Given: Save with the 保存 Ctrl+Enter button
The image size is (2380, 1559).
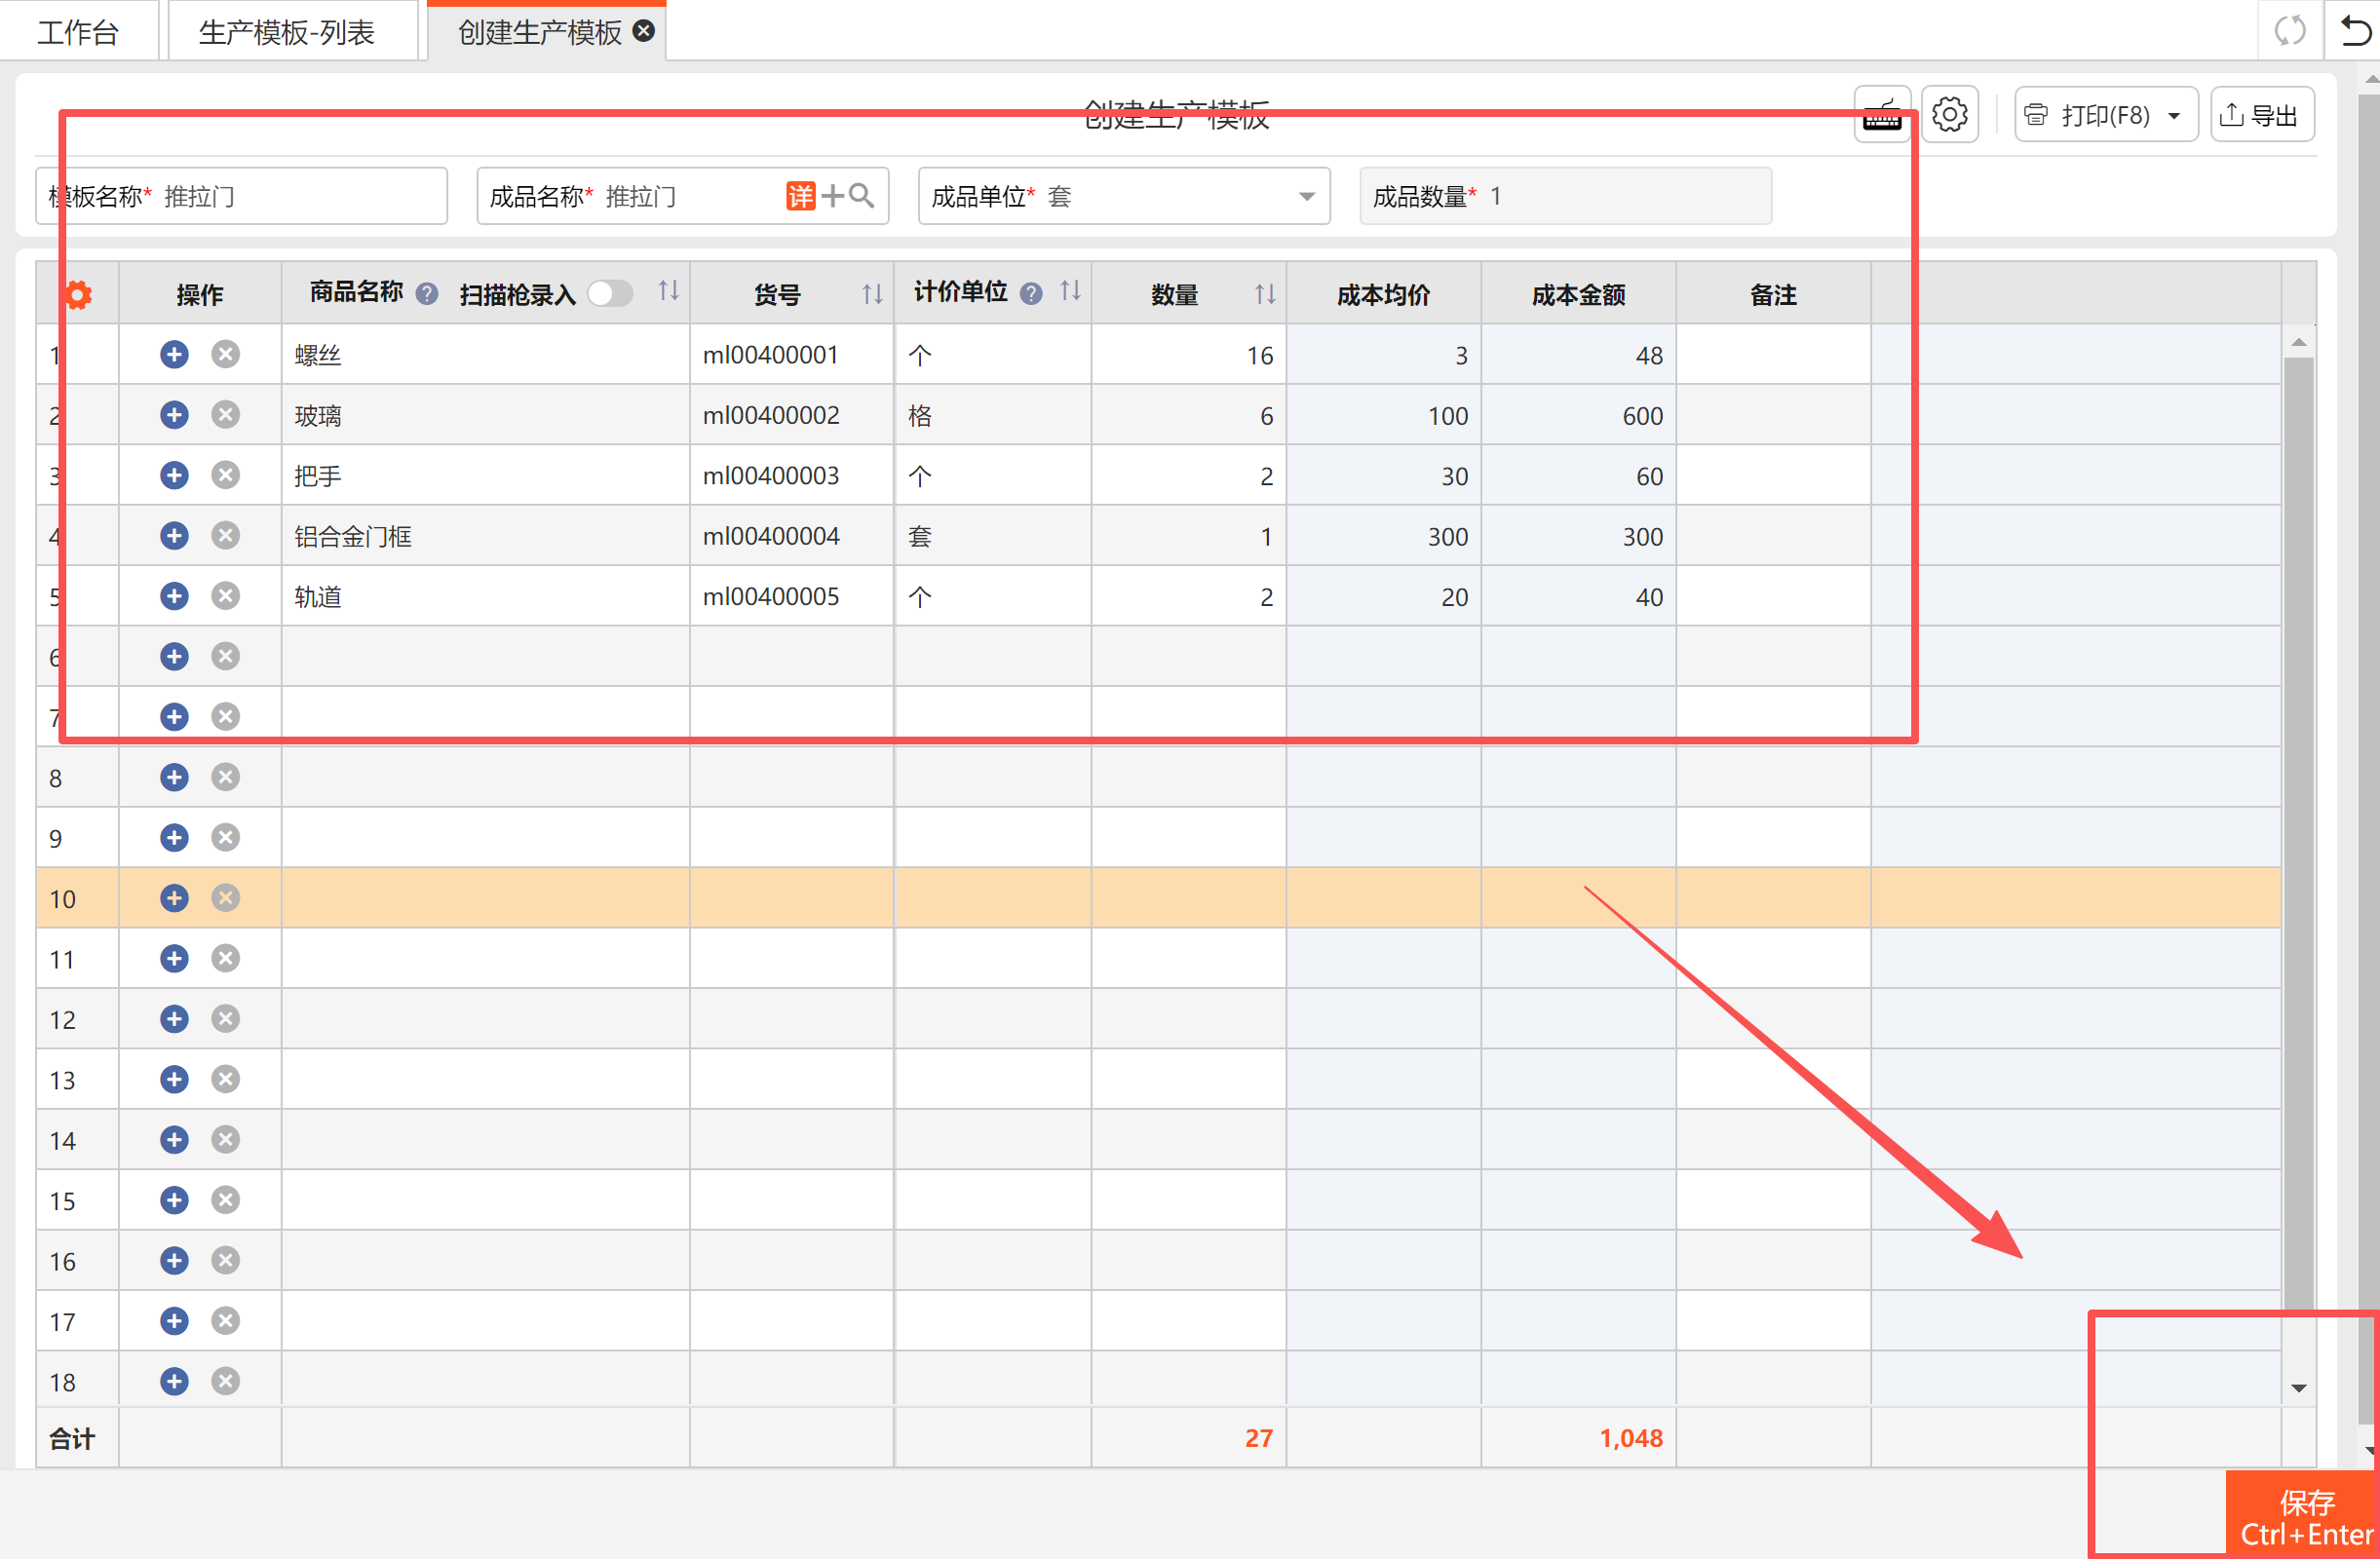Looking at the screenshot, I should click(x=2302, y=1516).
